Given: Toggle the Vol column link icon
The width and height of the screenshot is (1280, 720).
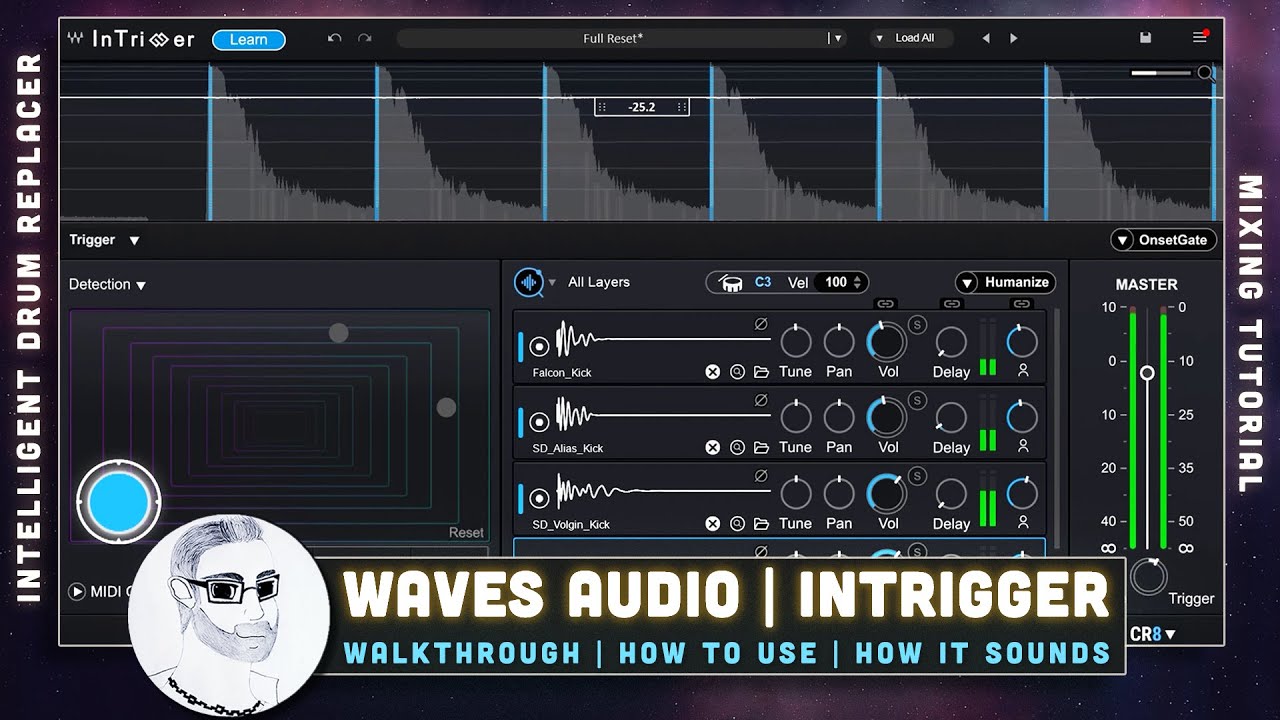Looking at the screenshot, I should (x=885, y=304).
